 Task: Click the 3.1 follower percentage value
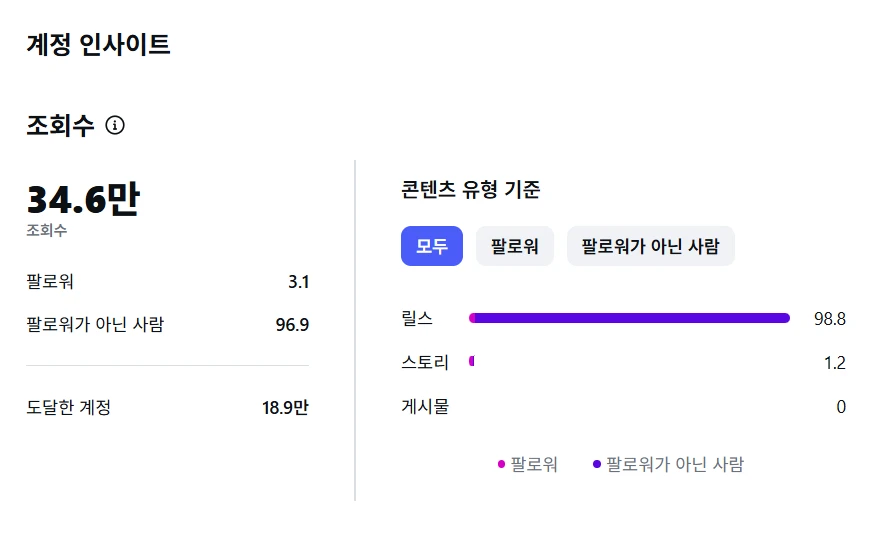(x=298, y=282)
